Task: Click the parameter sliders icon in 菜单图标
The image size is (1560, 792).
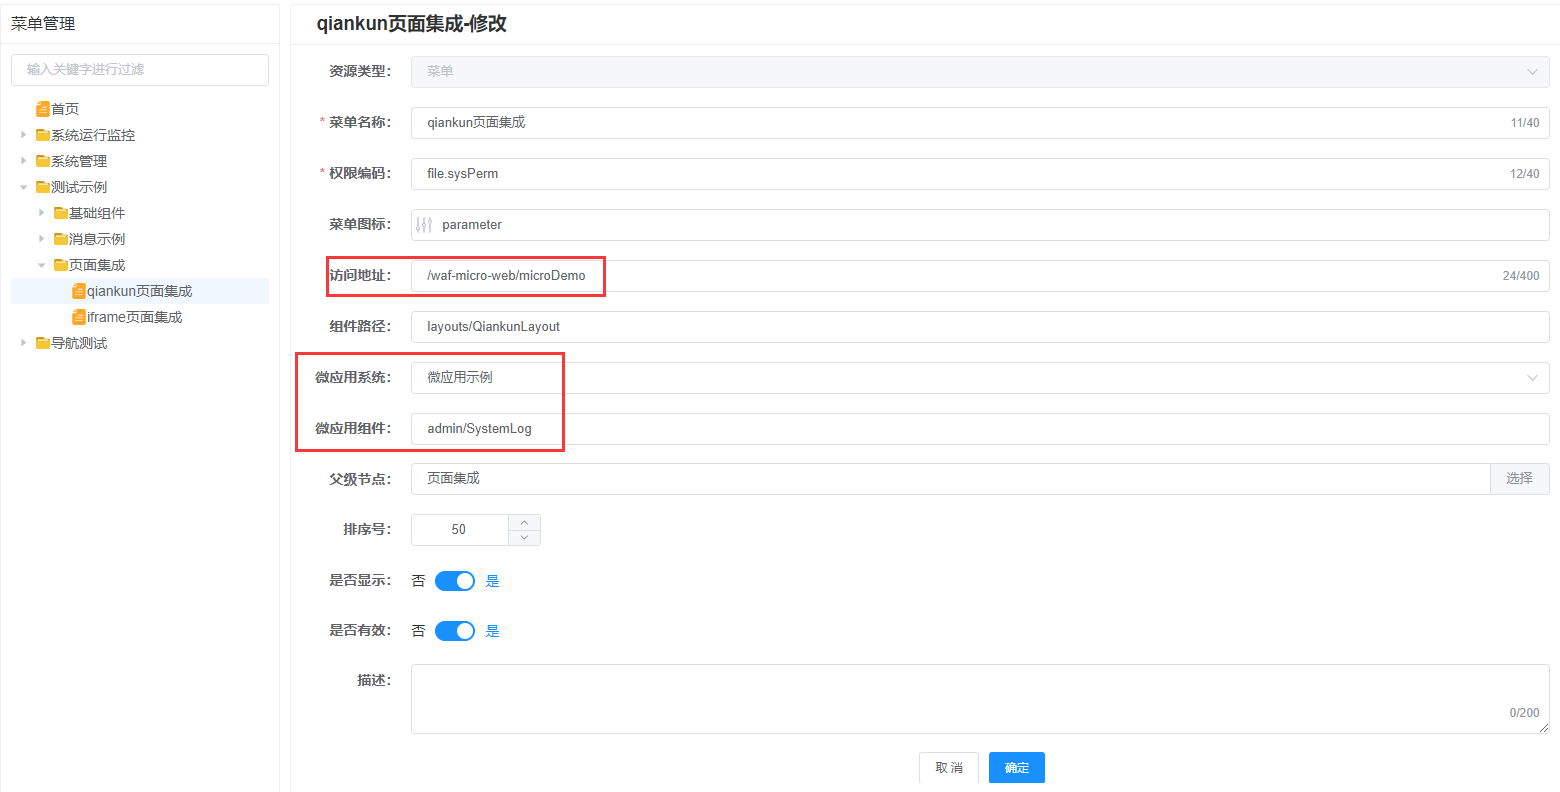Action: [x=425, y=225]
